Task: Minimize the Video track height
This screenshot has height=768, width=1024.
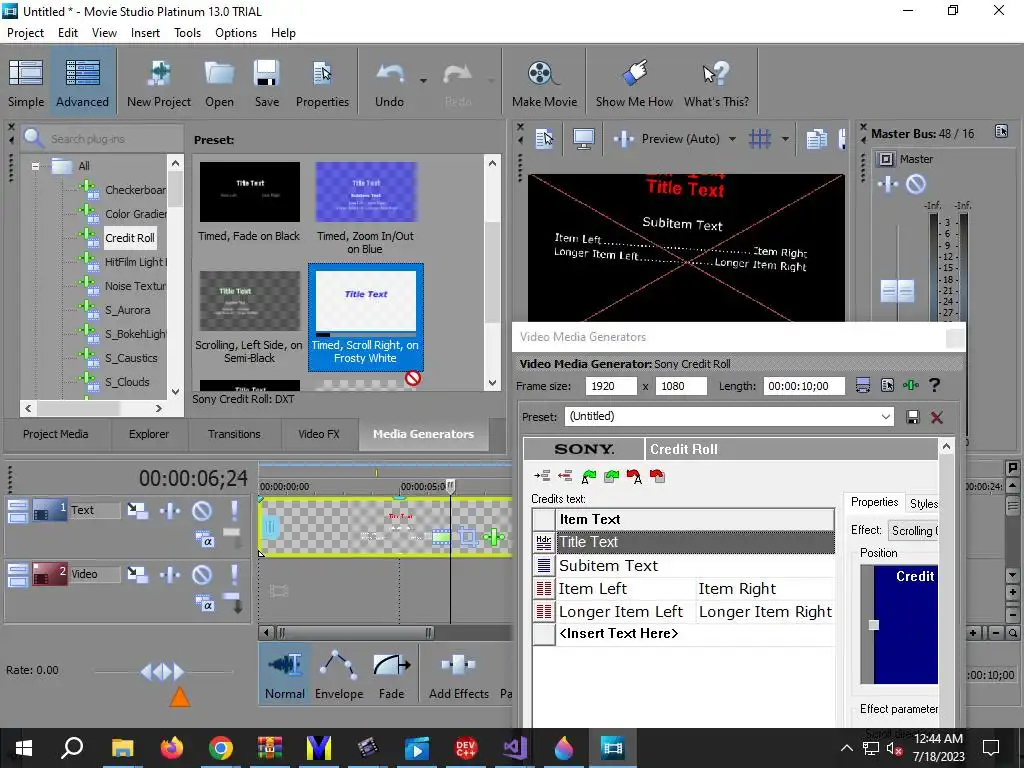Action: tap(18, 569)
